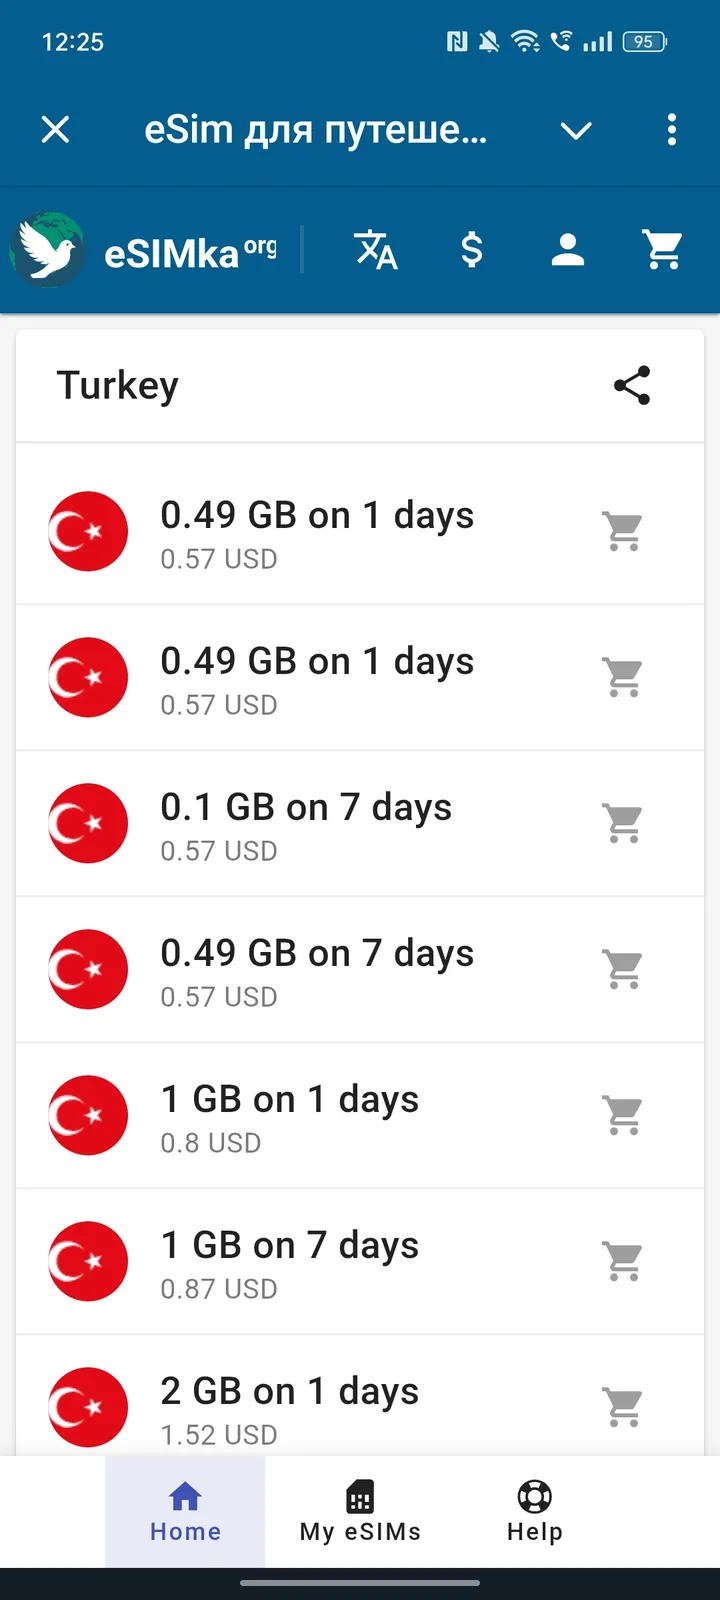
Task: Change currency via dollar sign icon
Action: pyautogui.click(x=472, y=250)
